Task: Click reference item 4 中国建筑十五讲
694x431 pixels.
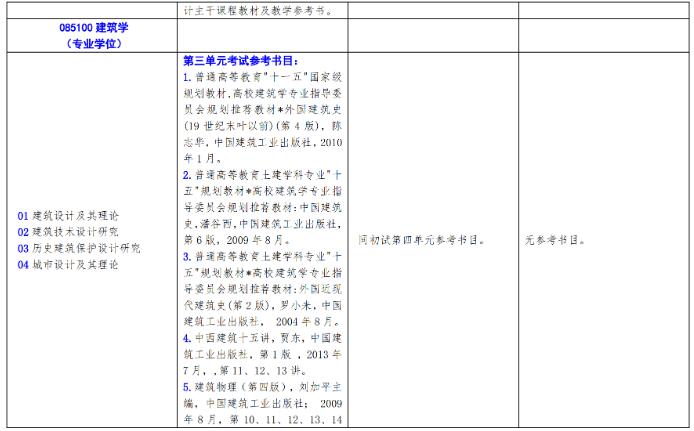Action: pyautogui.click(x=262, y=353)
